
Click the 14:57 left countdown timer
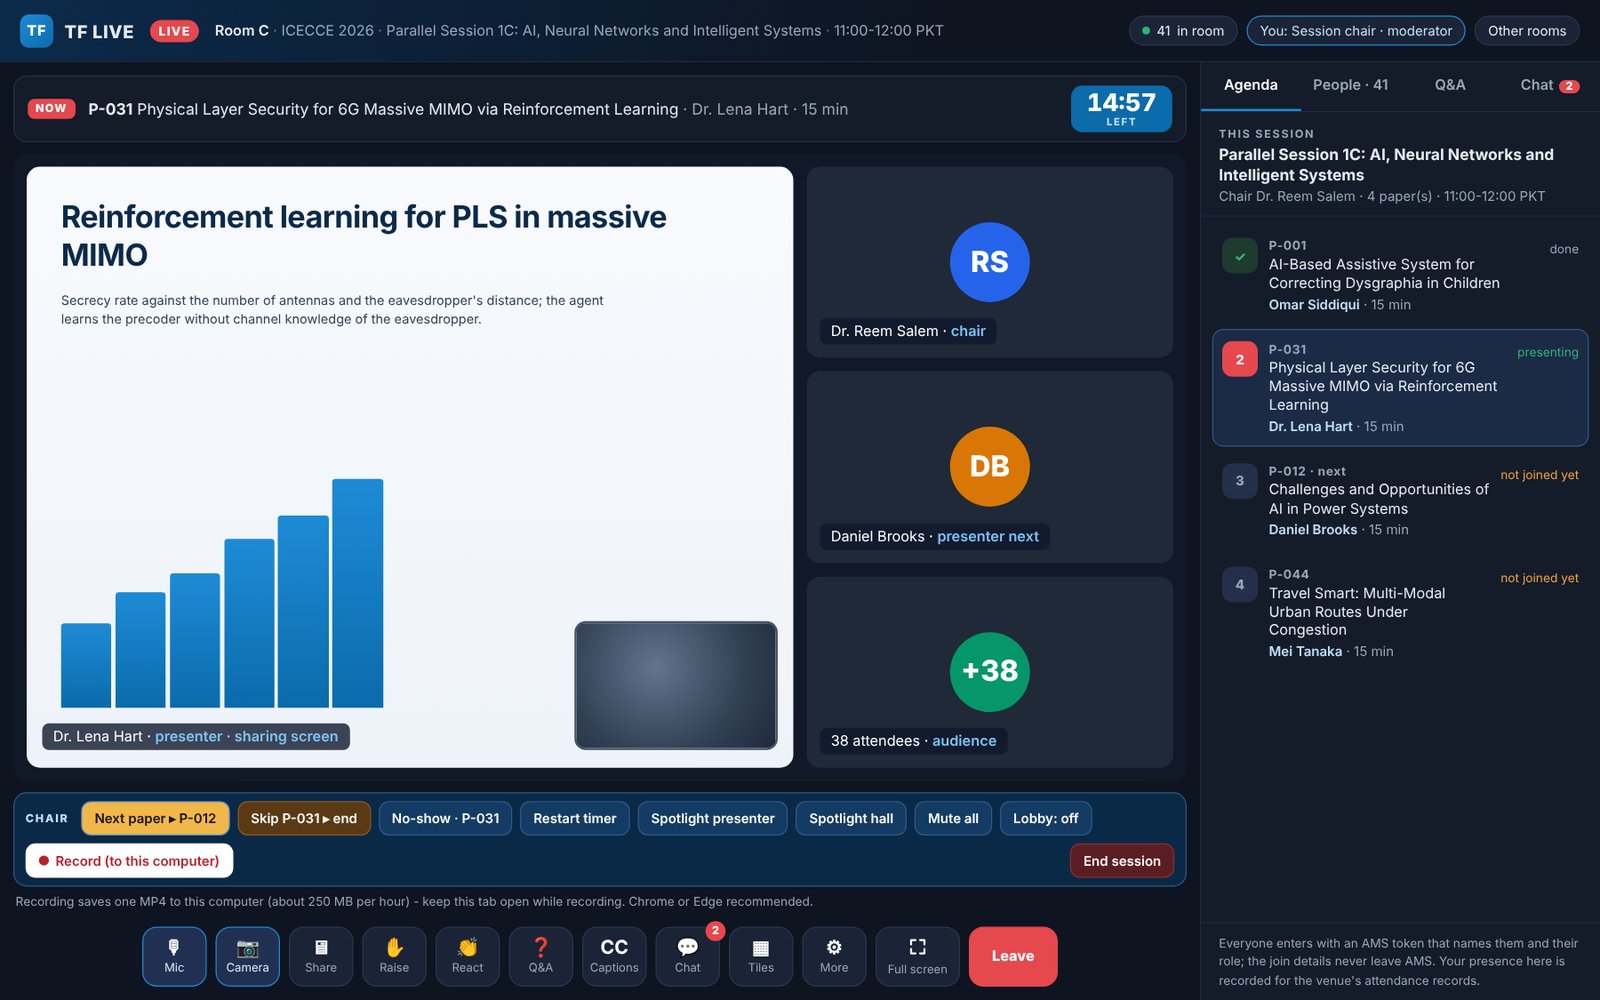click(x=1121, y=108)
